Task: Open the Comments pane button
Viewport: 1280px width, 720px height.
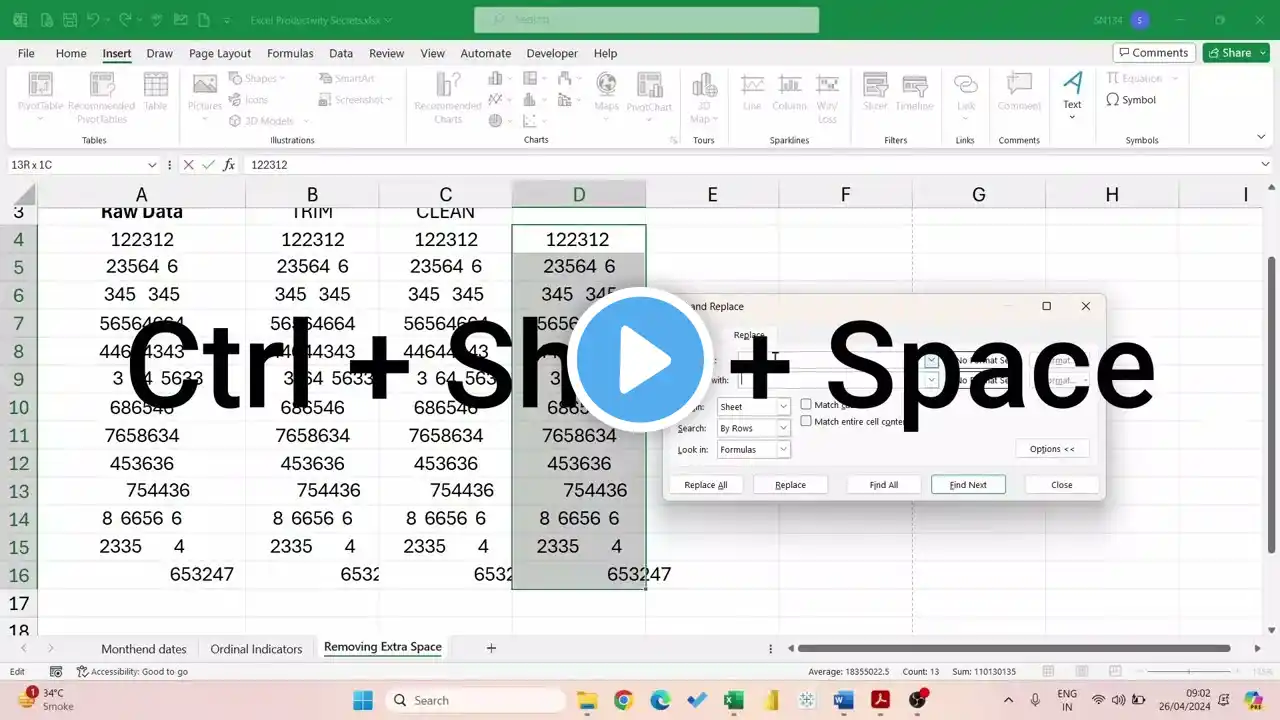Action: [x=1154, y=53]
